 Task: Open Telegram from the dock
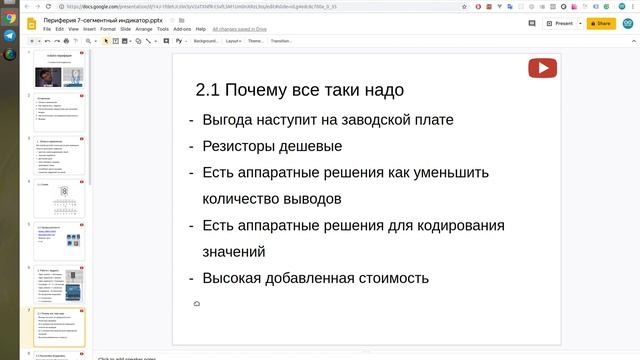point(9,36)
